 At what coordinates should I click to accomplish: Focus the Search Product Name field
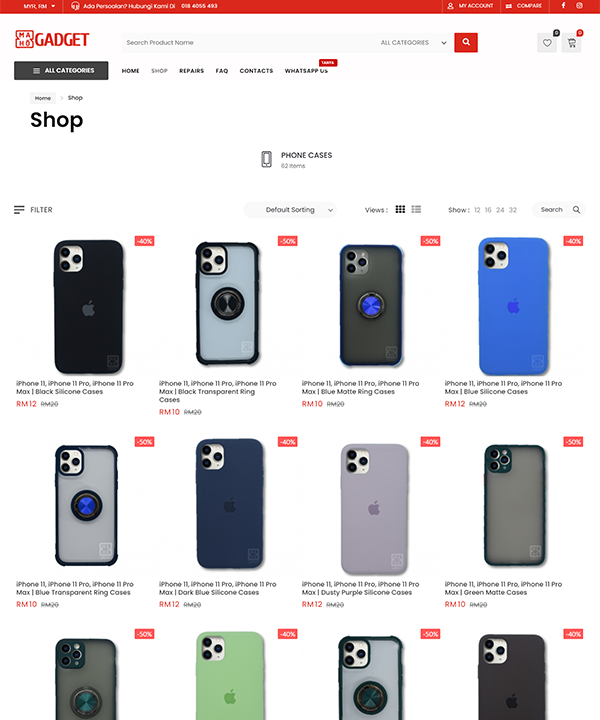pyautogui.click(x=250, y=43)
